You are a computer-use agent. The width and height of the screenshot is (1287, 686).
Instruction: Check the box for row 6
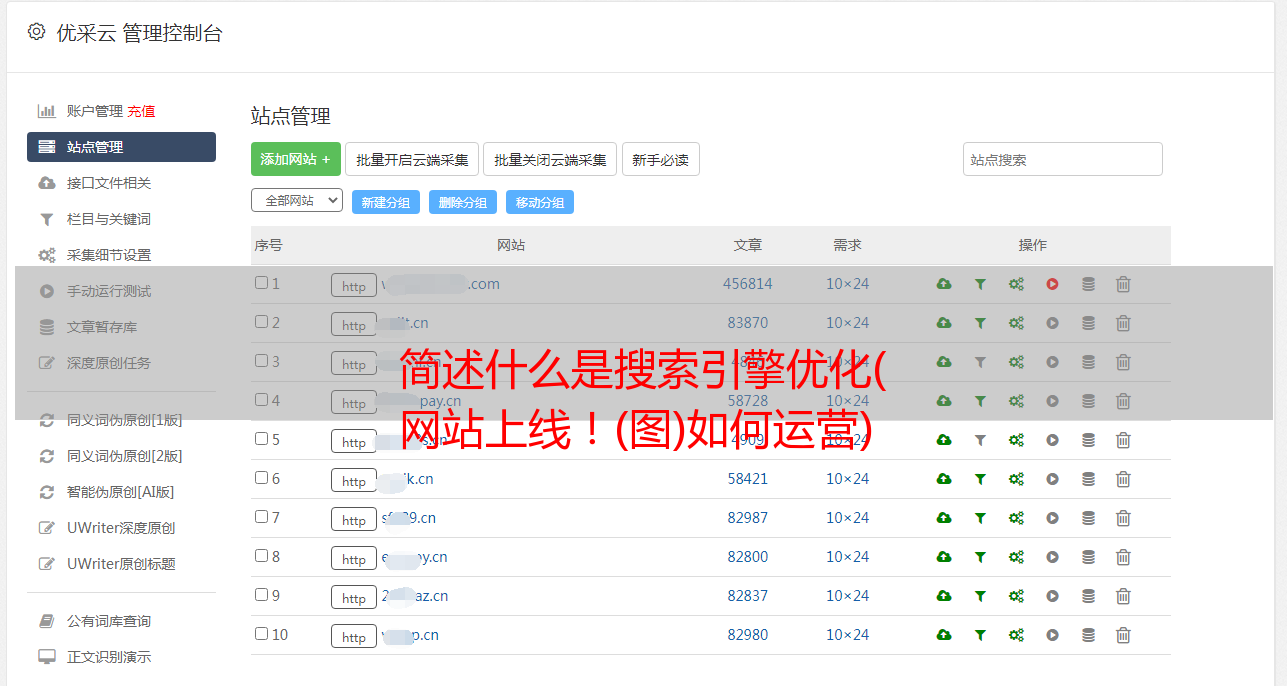tap(261, 478)
